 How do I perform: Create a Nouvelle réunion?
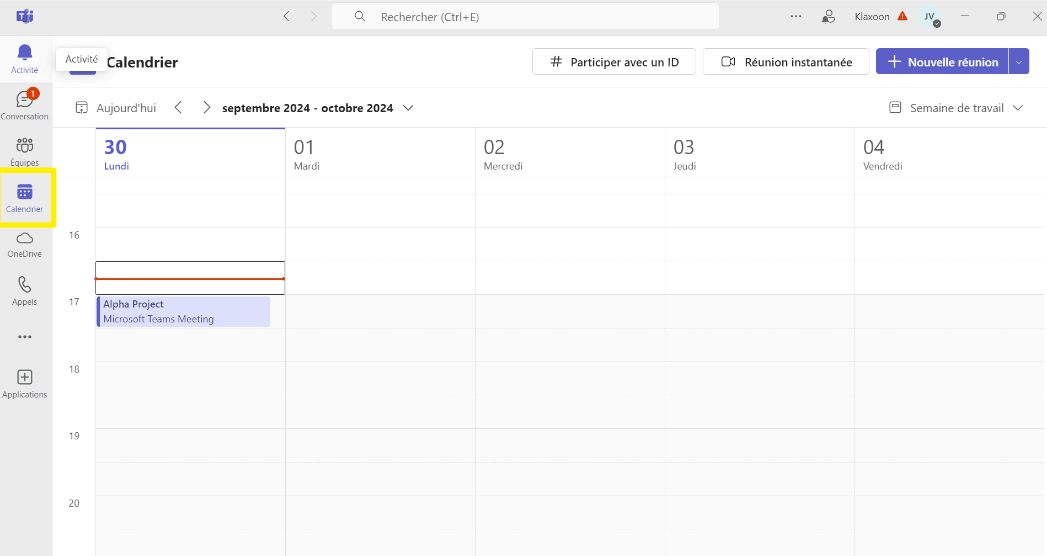[942, 62]
